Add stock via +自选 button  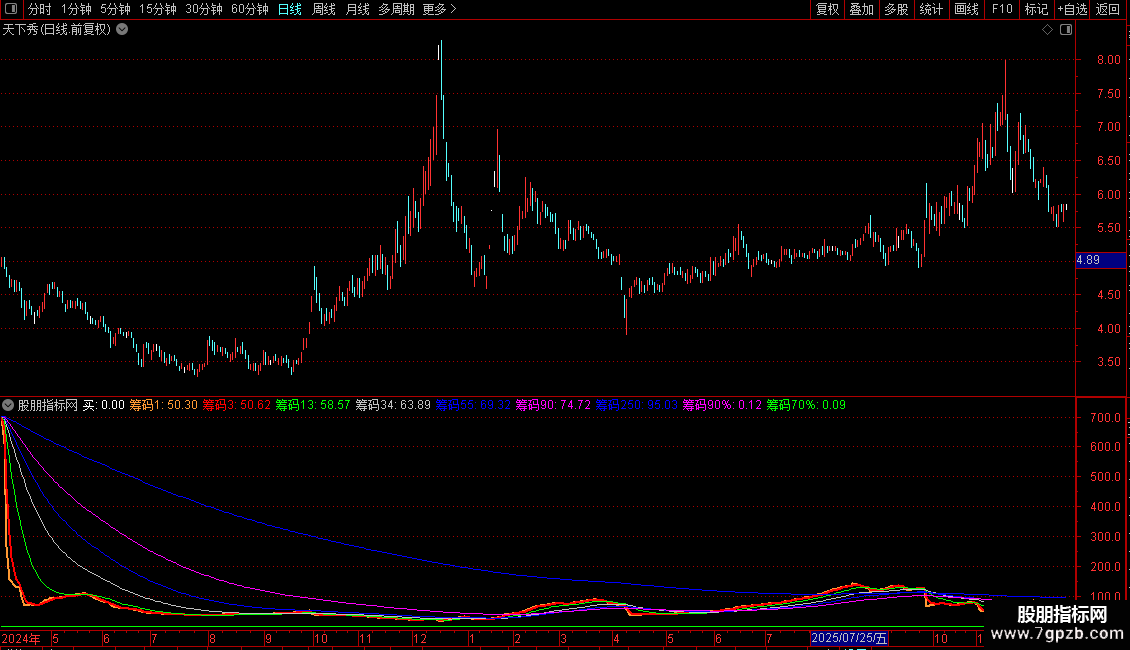1072,9
